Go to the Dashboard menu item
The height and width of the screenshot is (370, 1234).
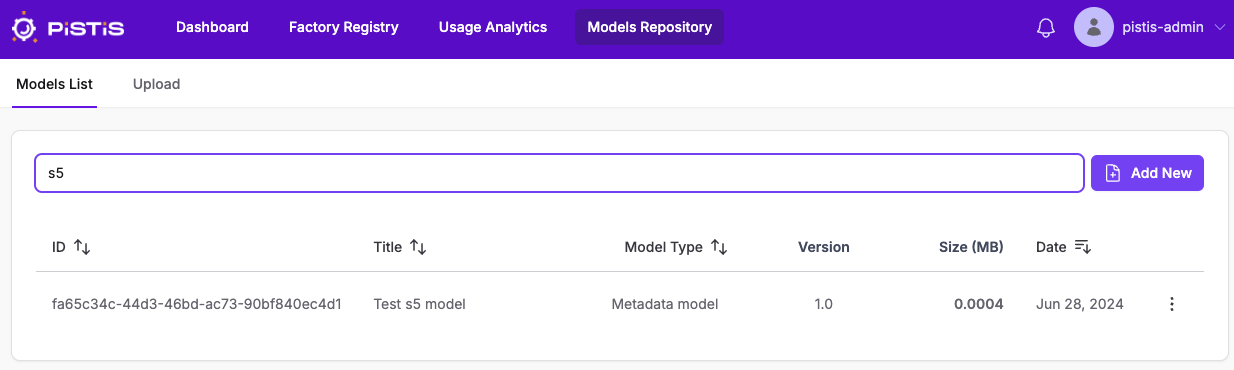coord(212,27)
